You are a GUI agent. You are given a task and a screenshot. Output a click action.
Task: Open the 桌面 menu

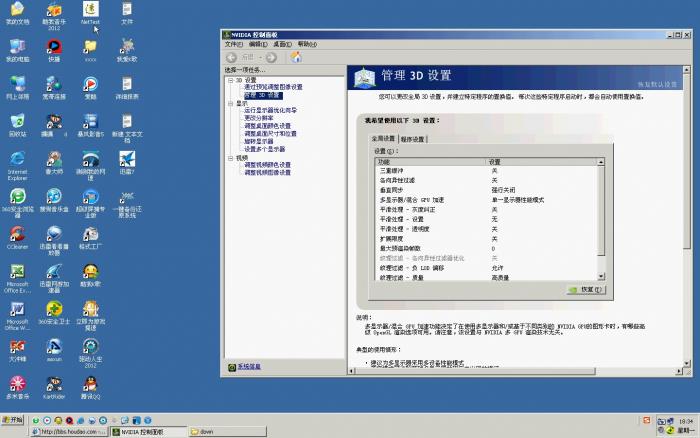pyautogui.click(x=282, y=44)
